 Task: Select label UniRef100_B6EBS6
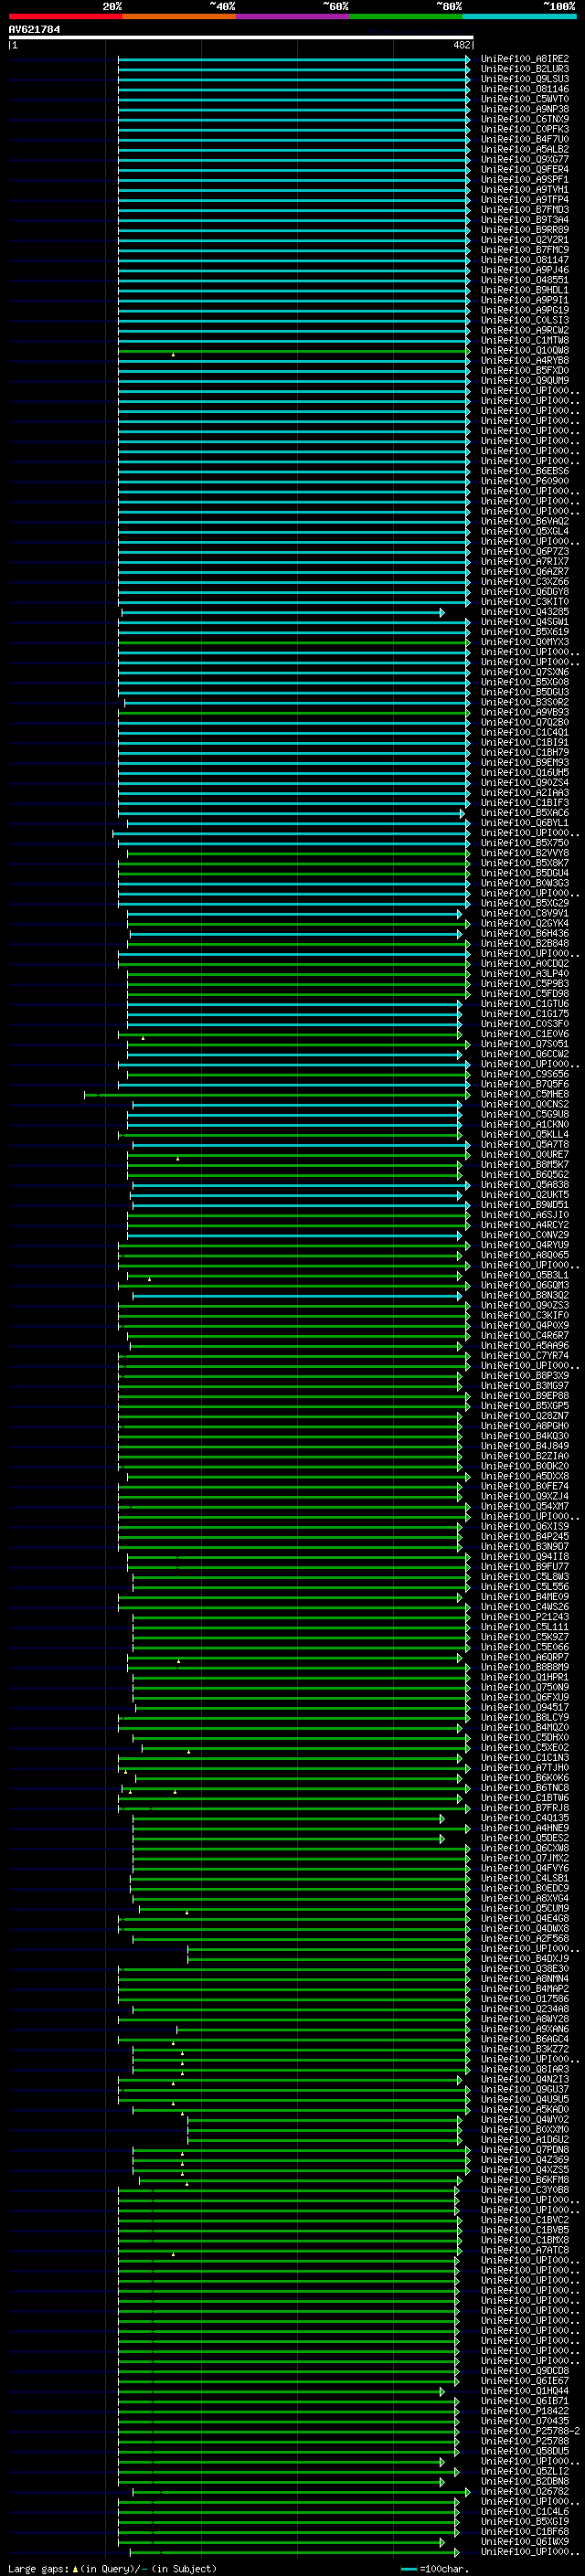[x=525, y=471]
